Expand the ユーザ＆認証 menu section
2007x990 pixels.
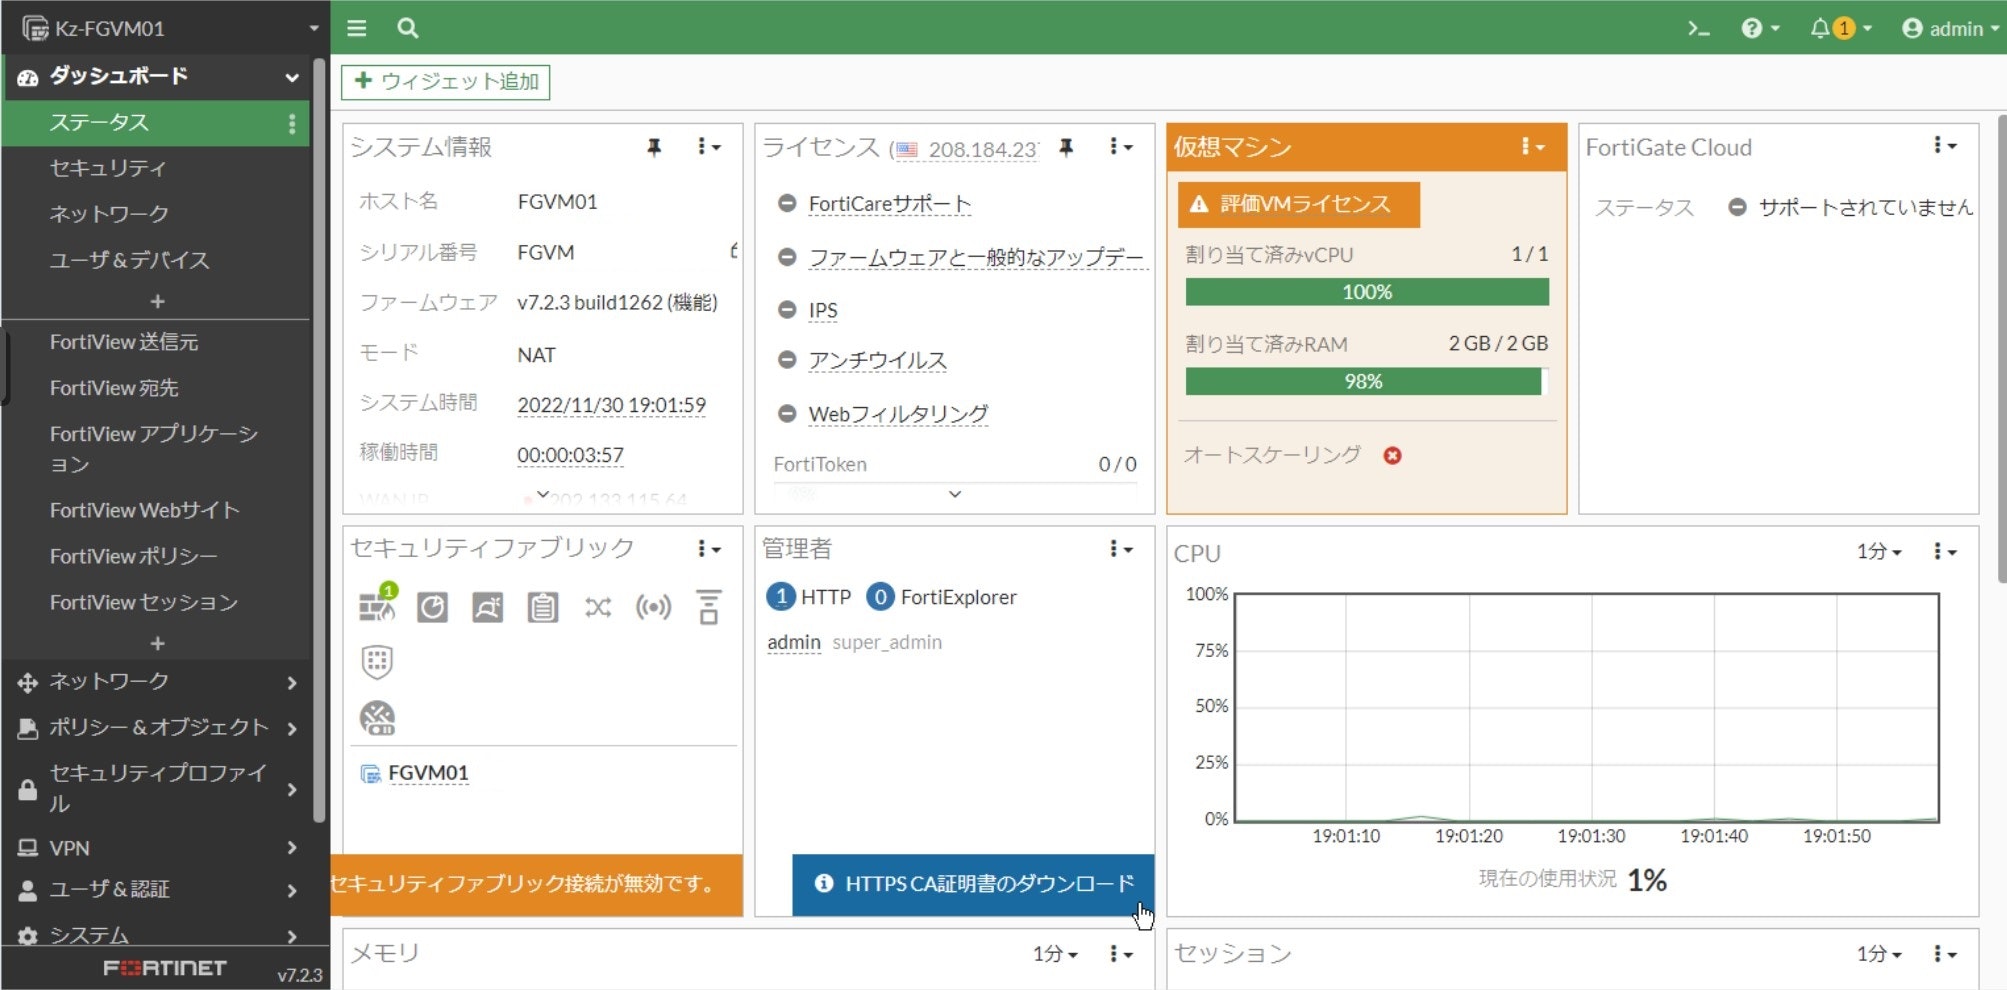156,889
